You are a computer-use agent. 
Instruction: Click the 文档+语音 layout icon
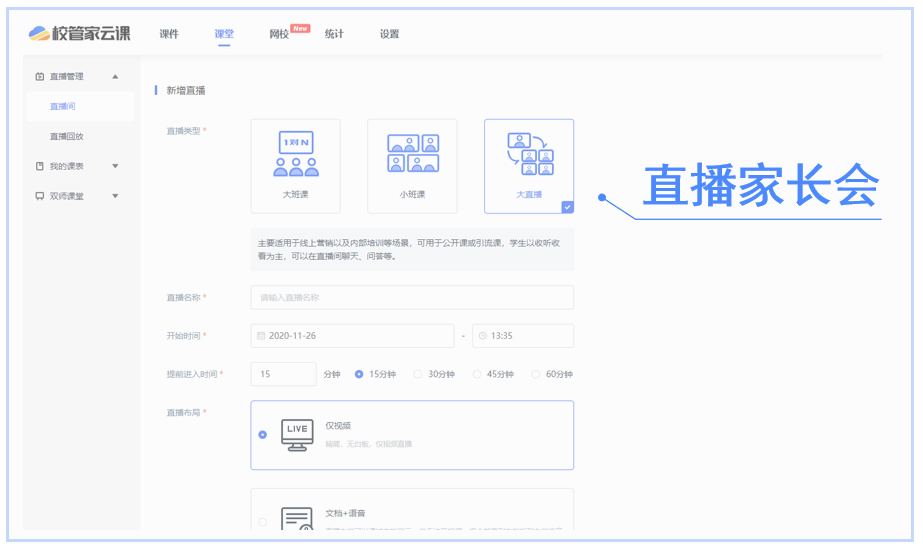coord(297,521)
